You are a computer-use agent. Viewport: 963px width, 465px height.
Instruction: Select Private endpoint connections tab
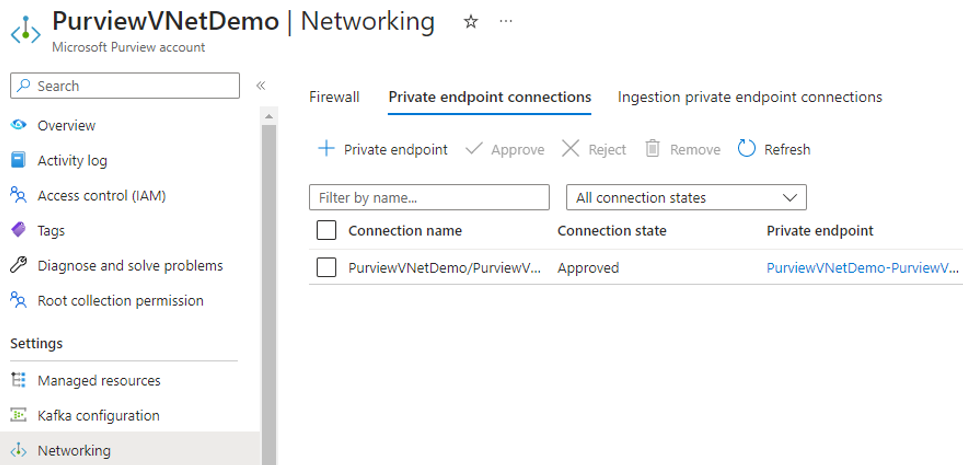[489, 97]
